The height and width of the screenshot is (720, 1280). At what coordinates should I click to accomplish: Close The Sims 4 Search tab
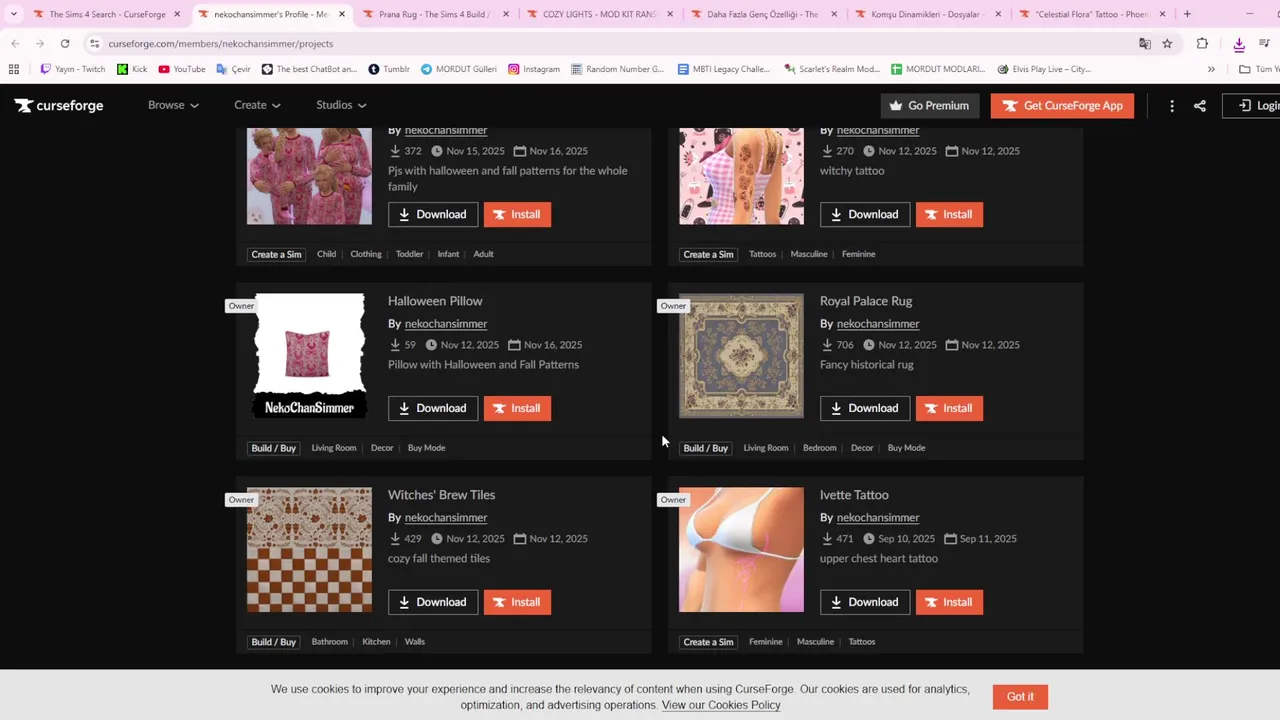[x=177, y=14]
